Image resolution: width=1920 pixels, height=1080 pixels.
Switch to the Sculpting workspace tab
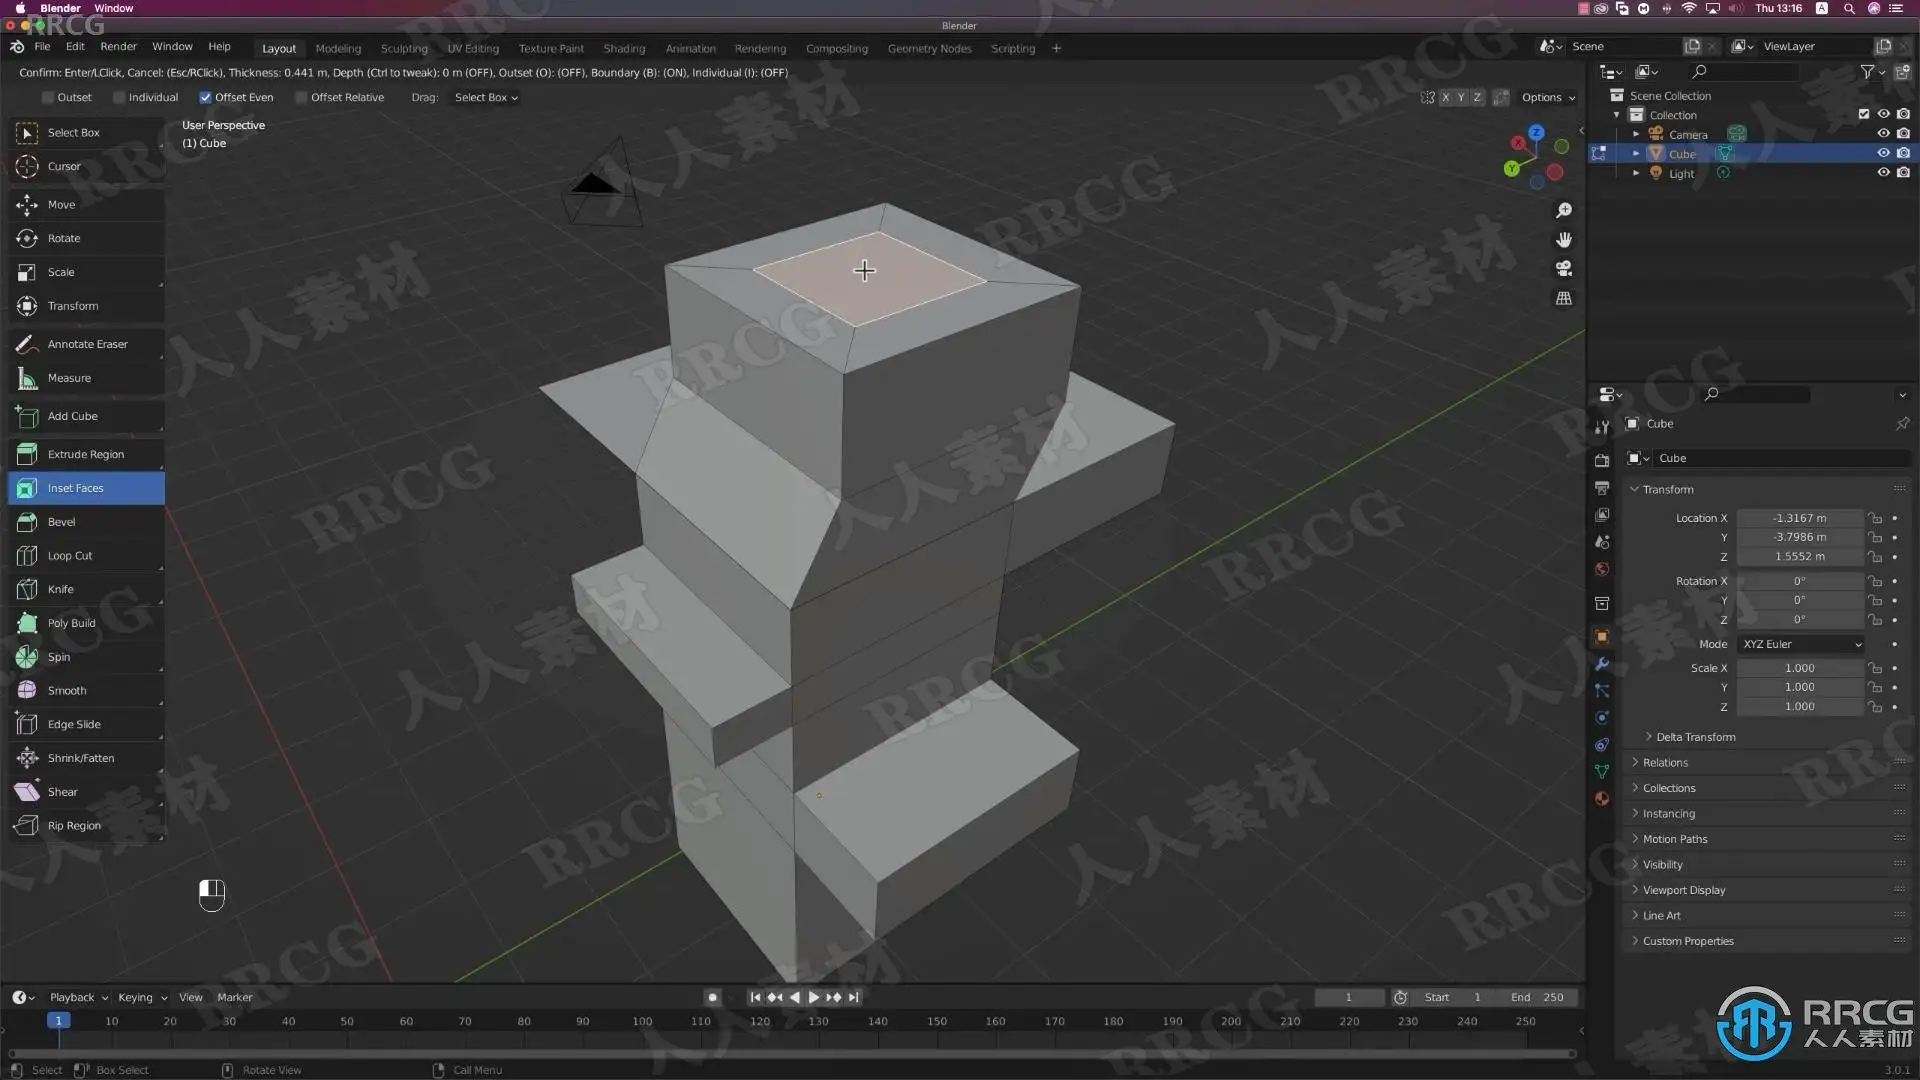pyautogui.click(x=404, y=49)
